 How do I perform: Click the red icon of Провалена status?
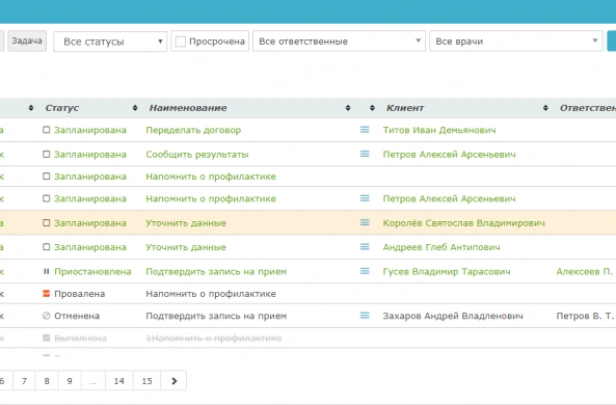pos(46,293)
